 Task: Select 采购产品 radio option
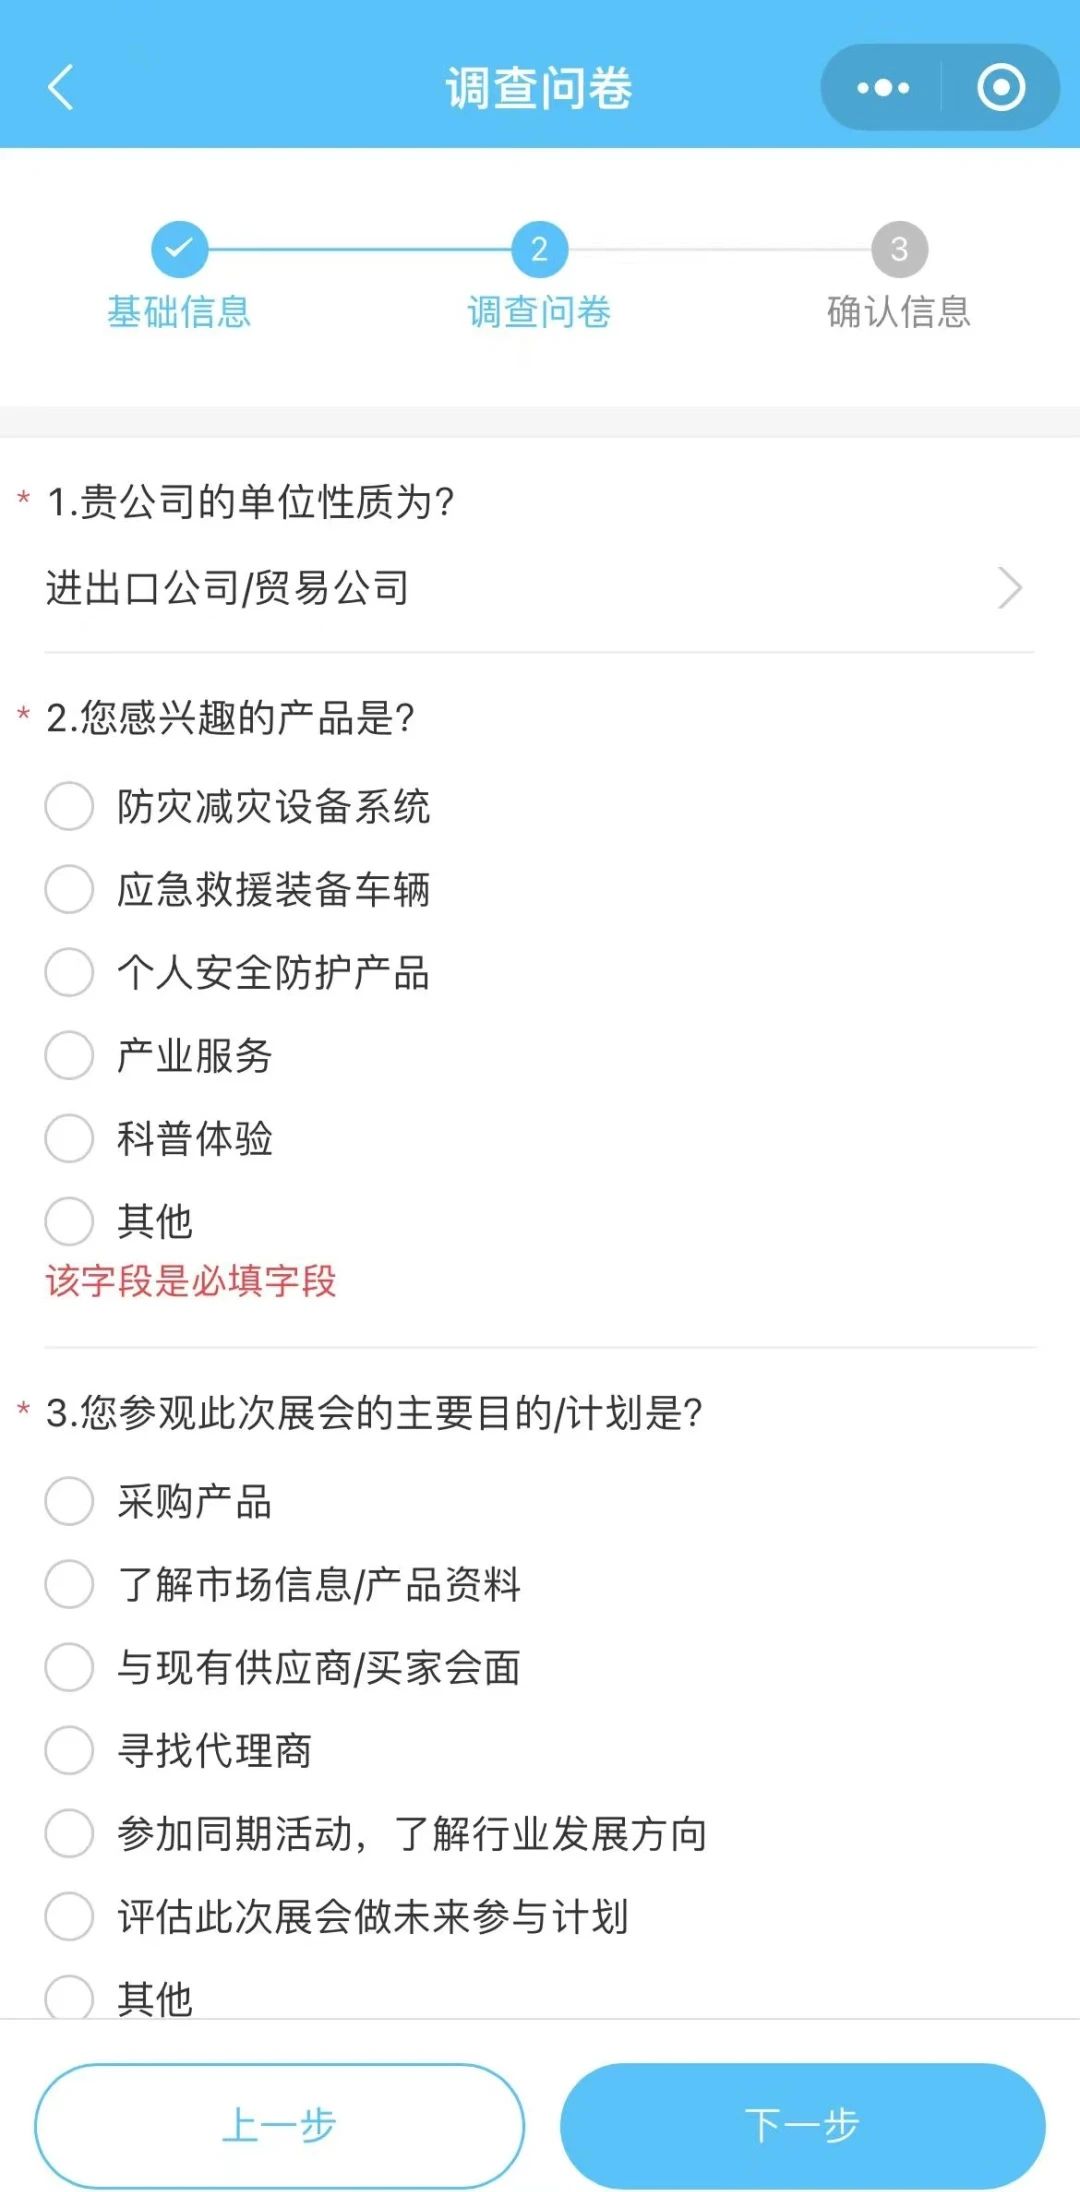tap(69, 1501)
